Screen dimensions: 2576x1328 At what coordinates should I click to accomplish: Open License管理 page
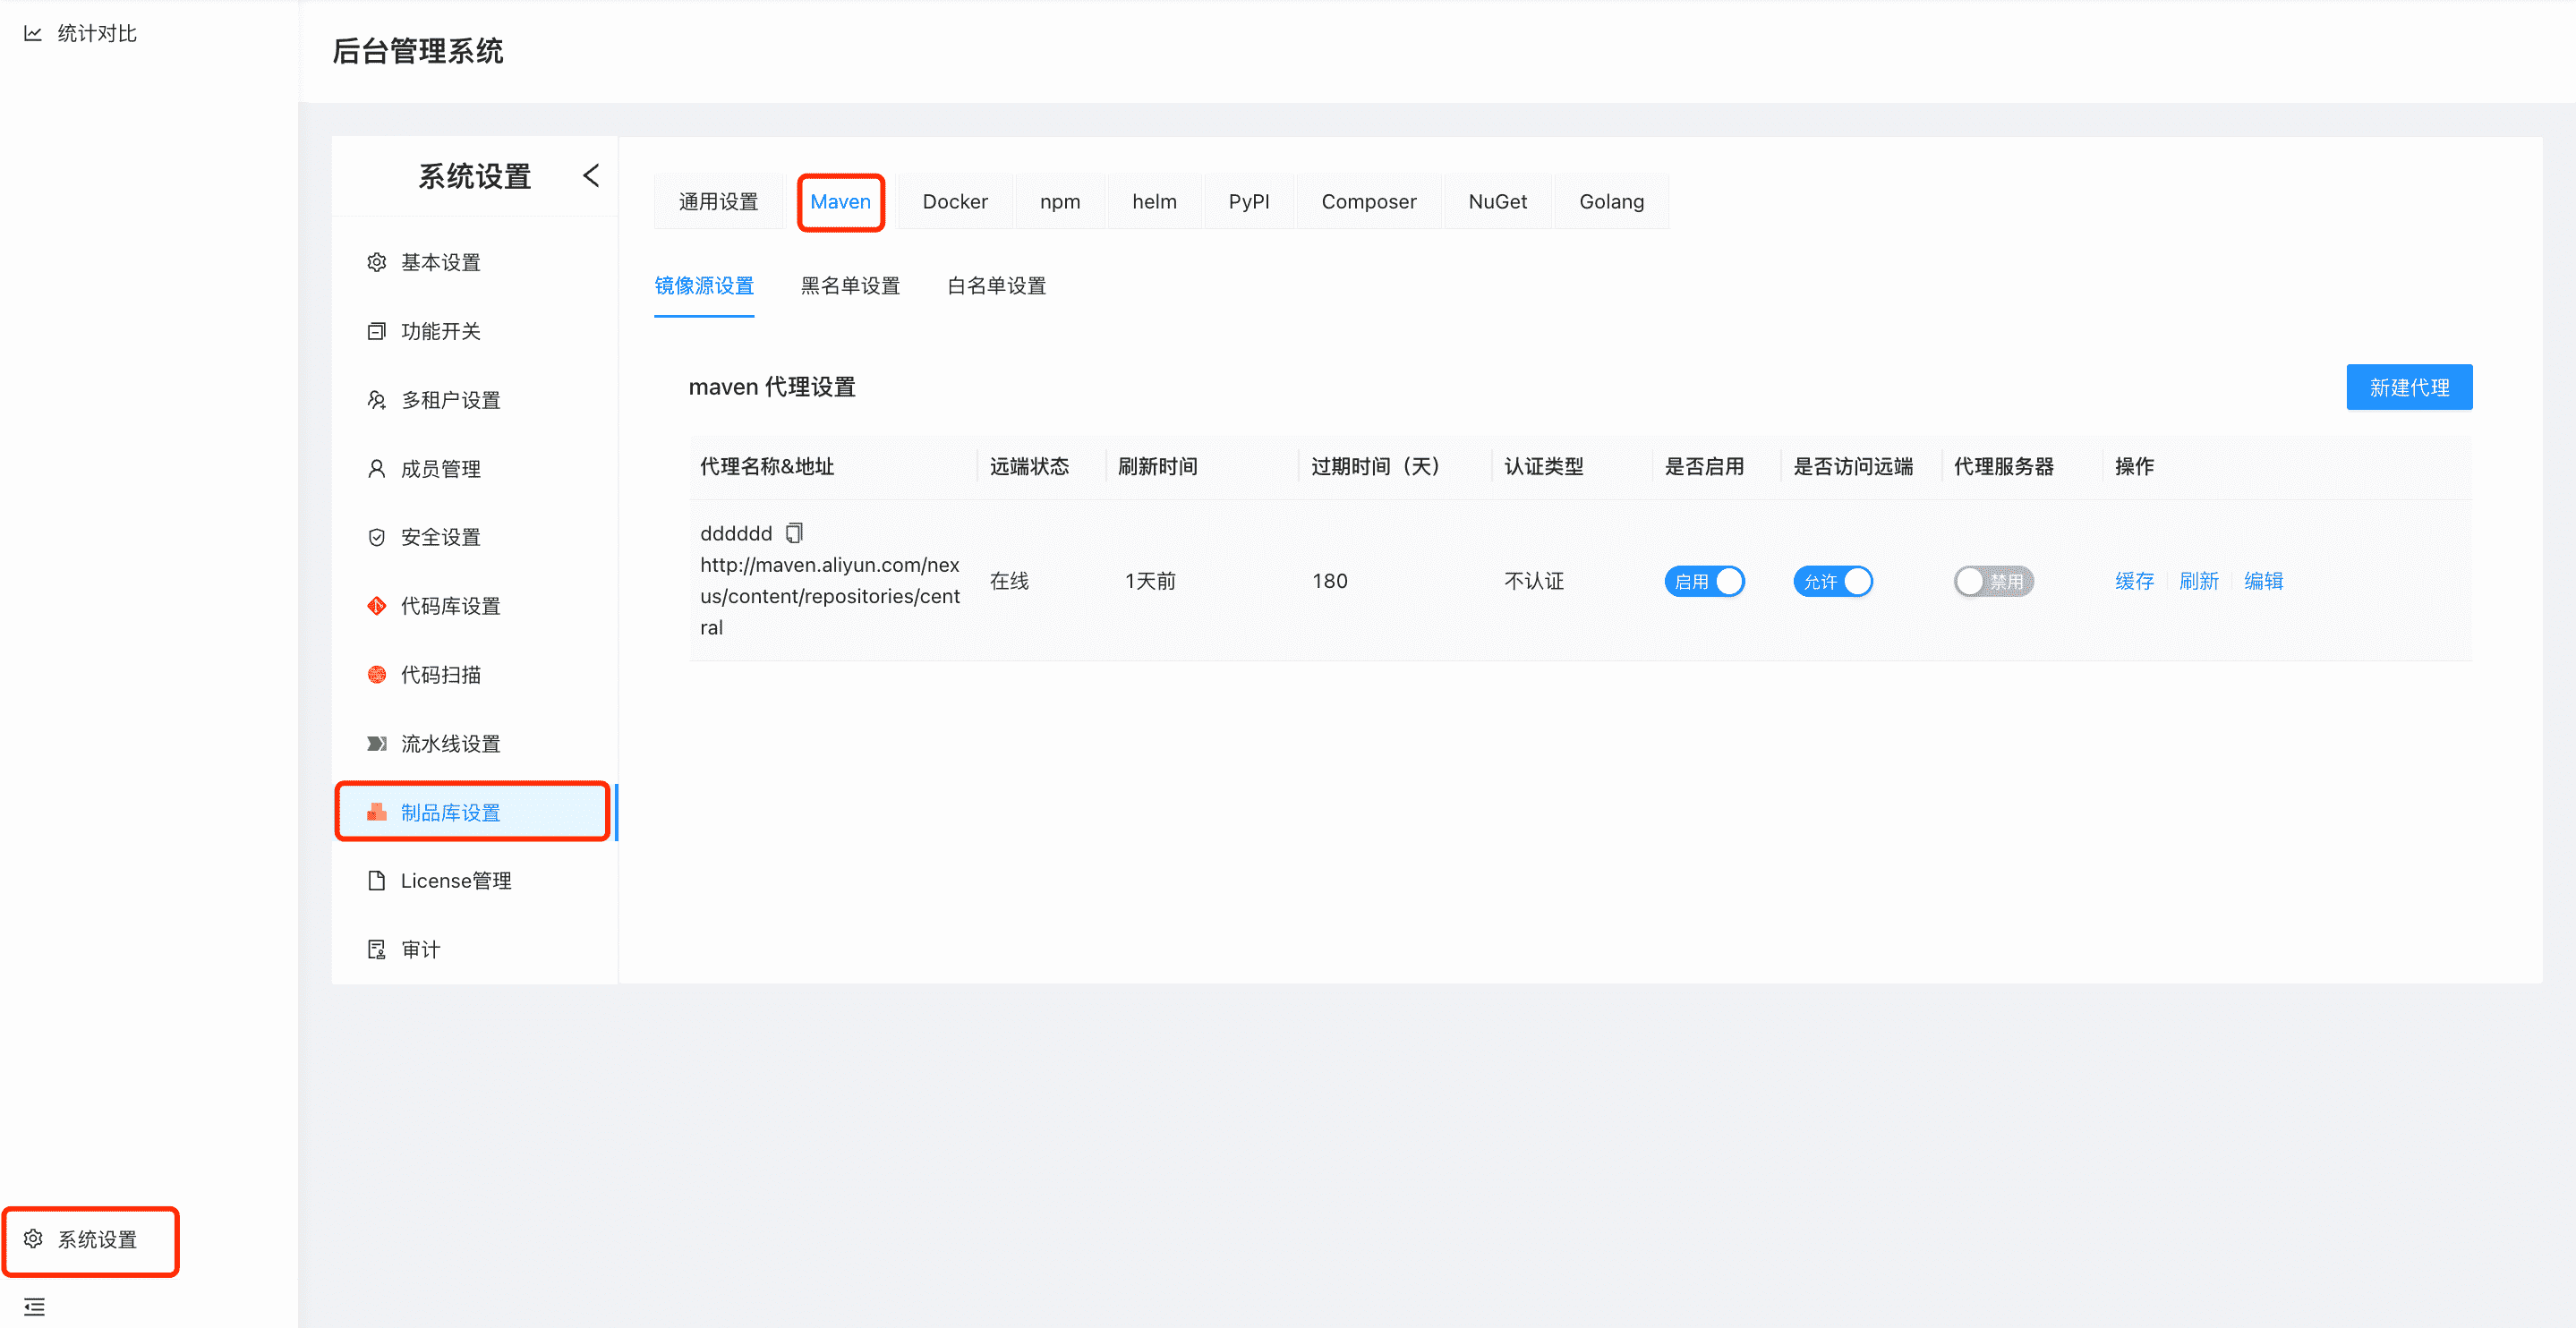[455, 881]
